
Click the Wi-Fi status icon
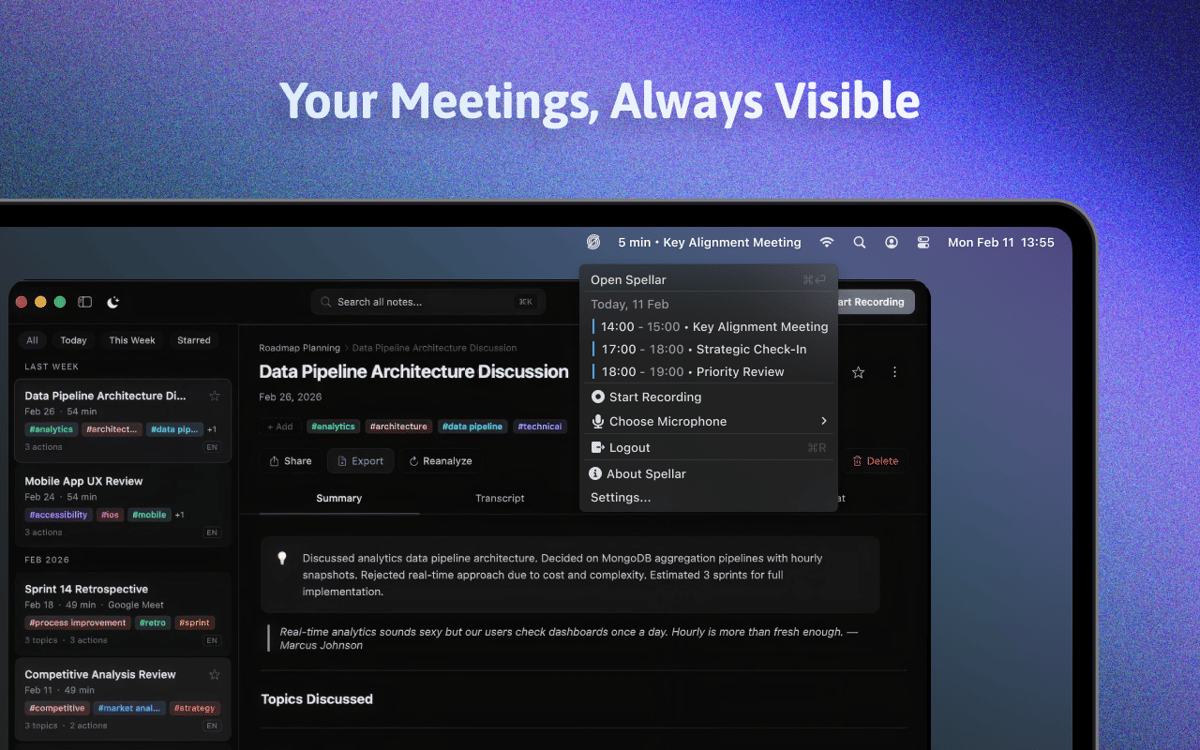pos(826,242)
